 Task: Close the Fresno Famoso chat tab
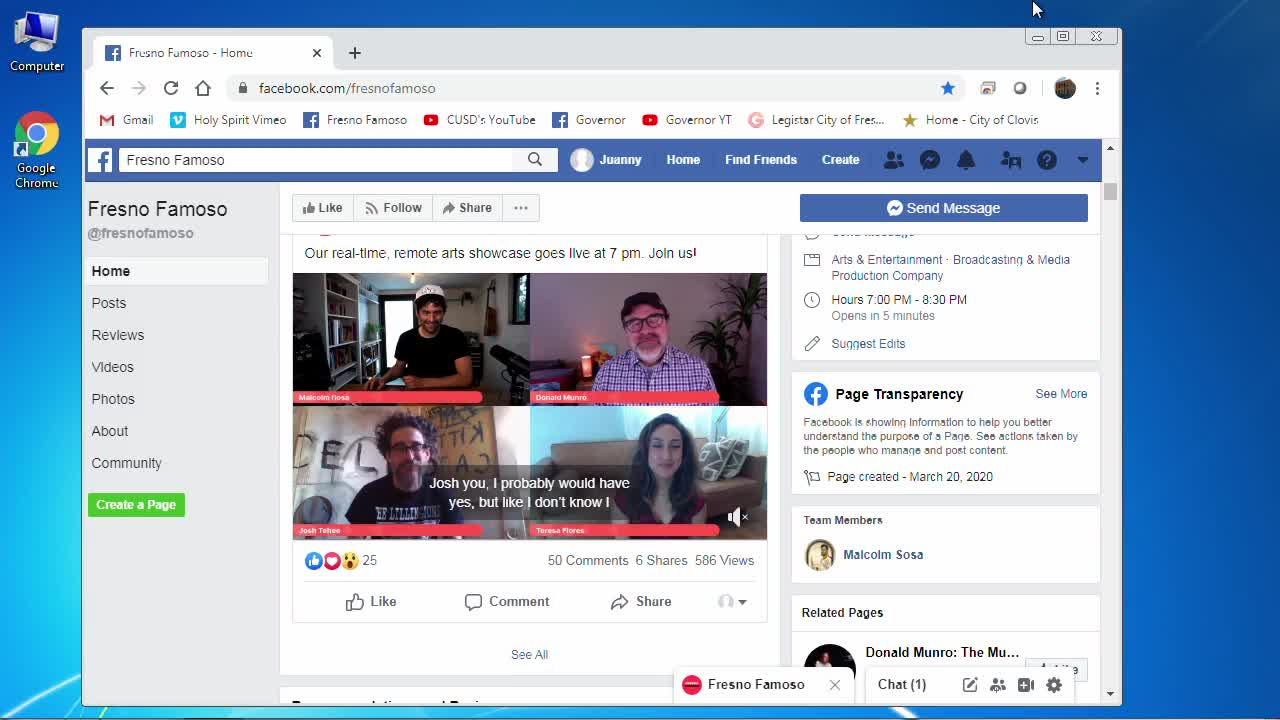click(835, 685)
